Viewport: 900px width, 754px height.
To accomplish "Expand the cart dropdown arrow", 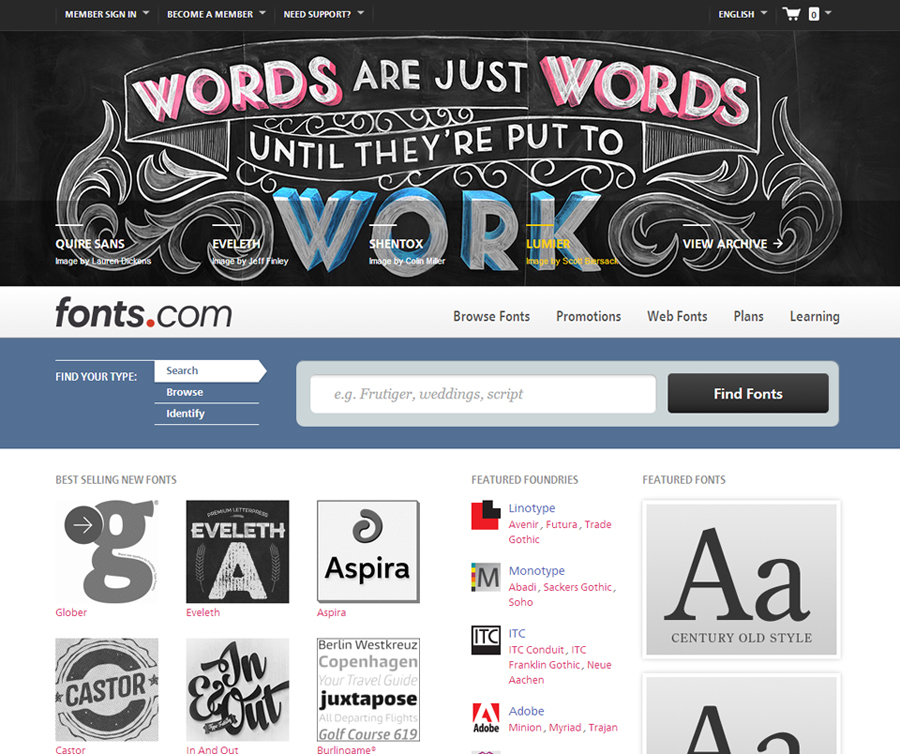I will click(828, 13).
